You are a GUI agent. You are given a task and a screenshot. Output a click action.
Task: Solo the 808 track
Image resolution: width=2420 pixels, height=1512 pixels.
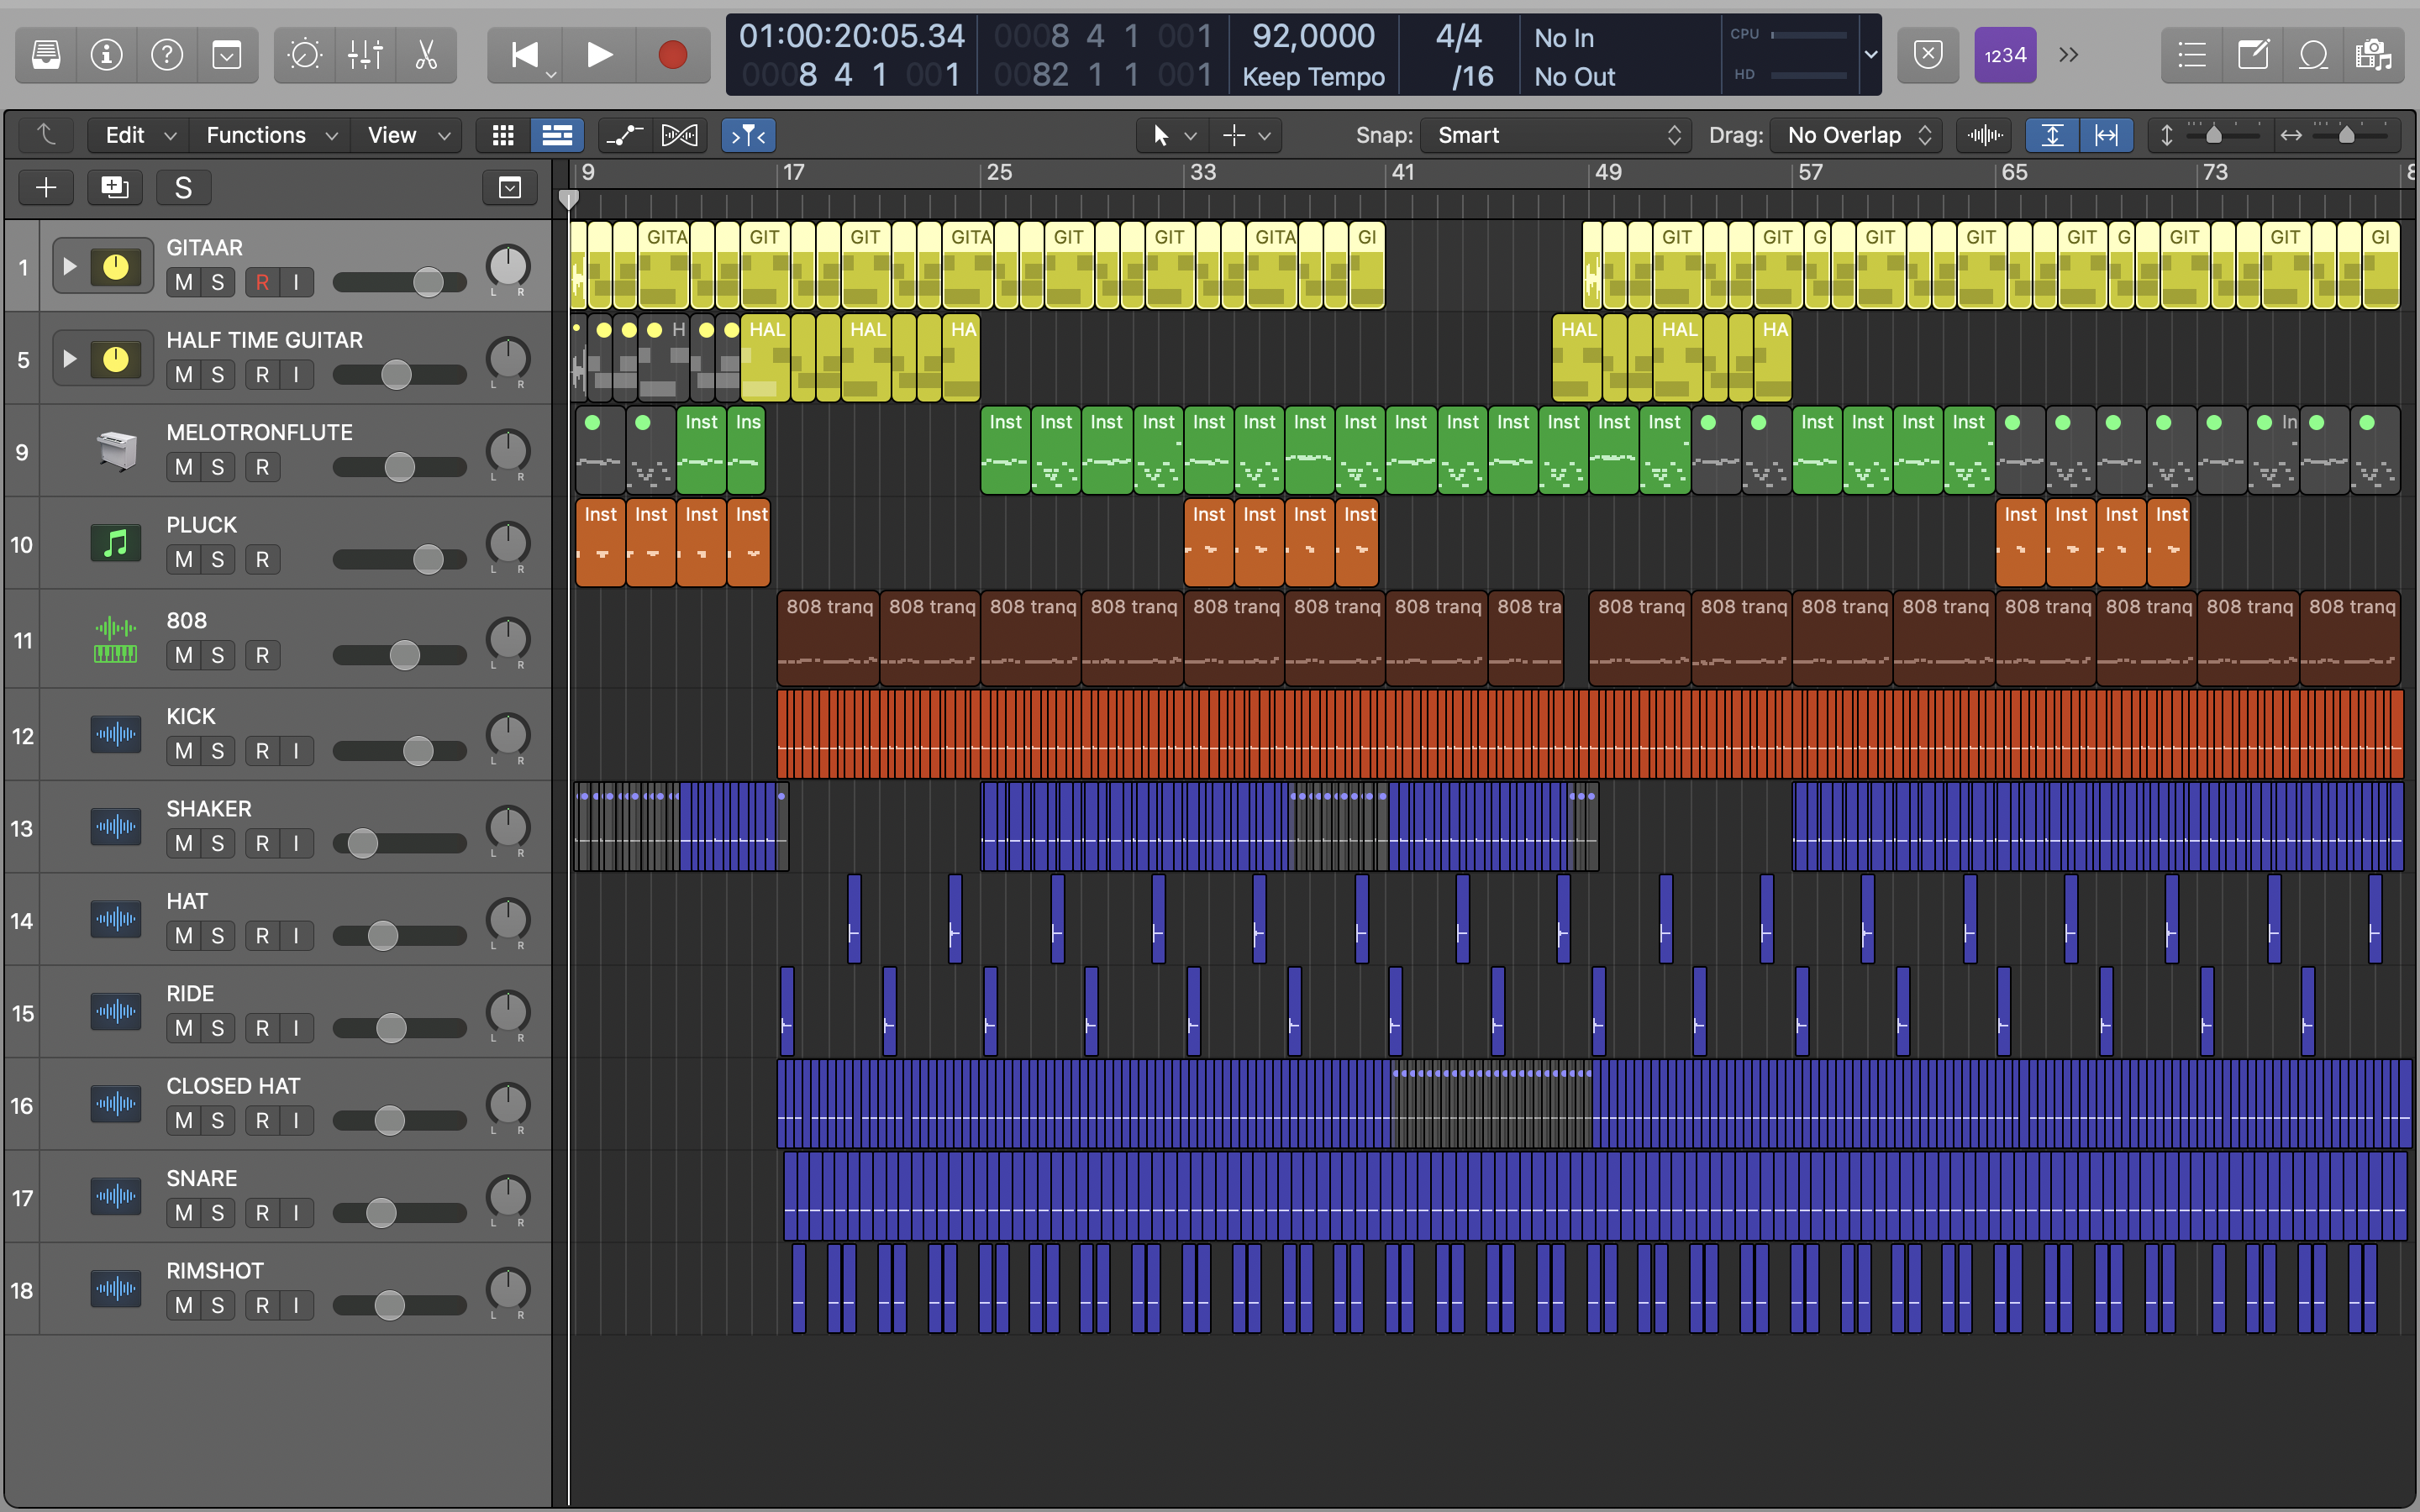tap(217, 655)
